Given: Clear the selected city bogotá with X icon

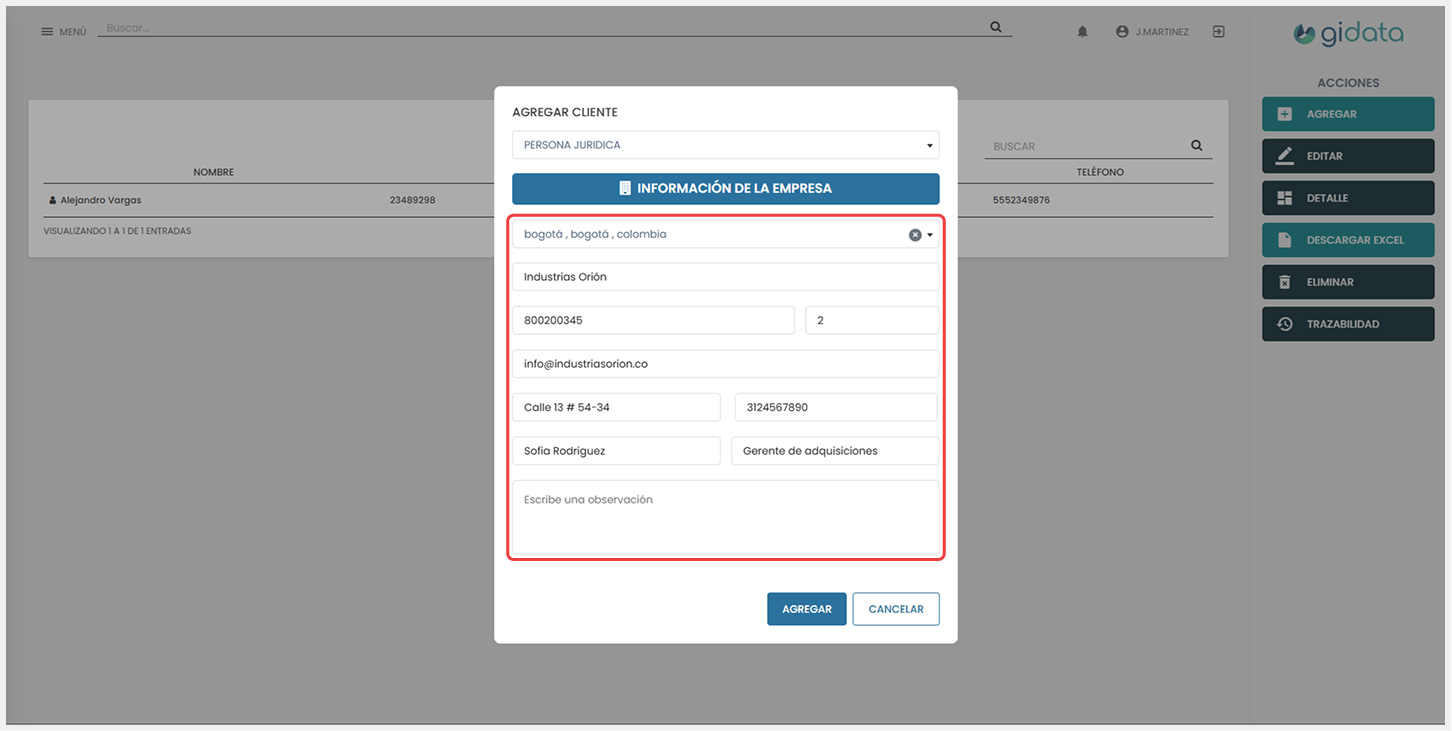Looking at the screenshot, I should [914, 235].
